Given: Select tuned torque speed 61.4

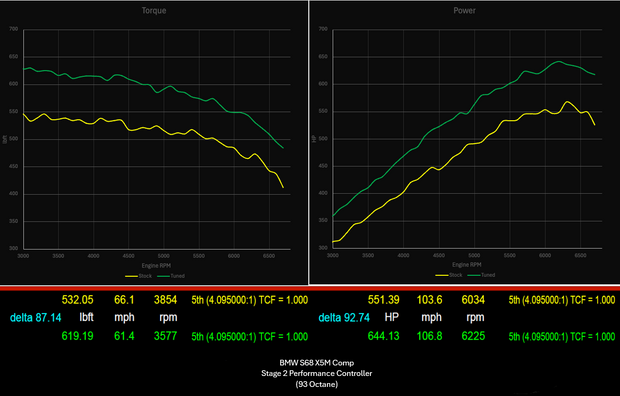Looking at the screenshot, I should 124,336.
